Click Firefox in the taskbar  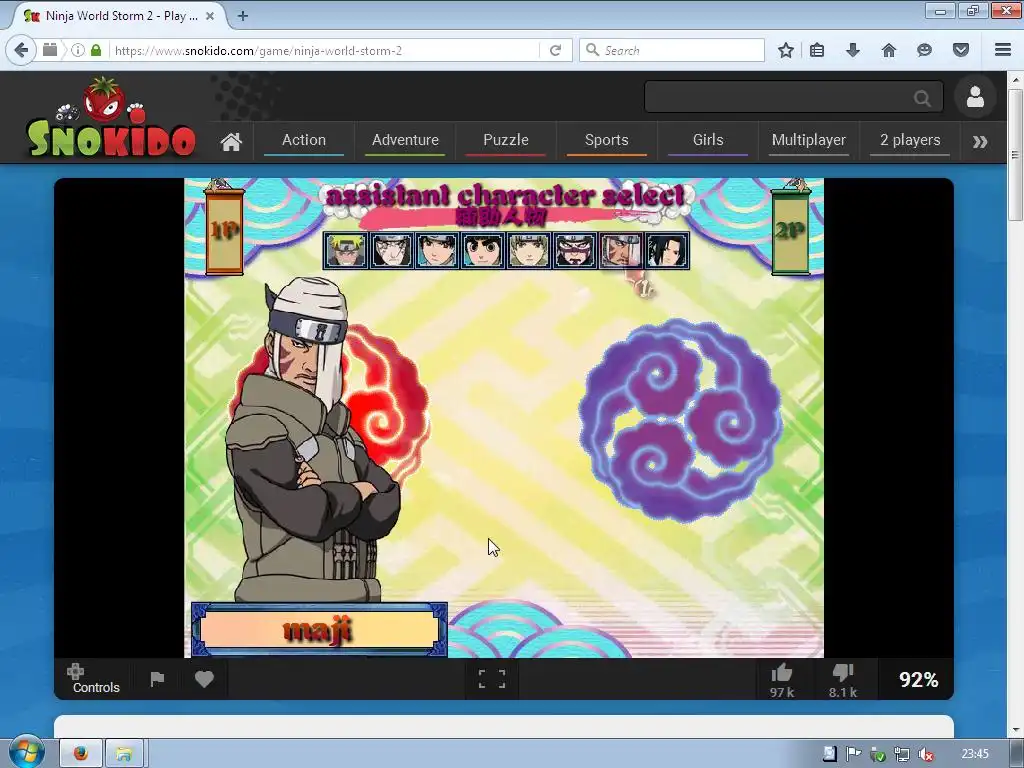pyautogui.click(x=80, y=754)
